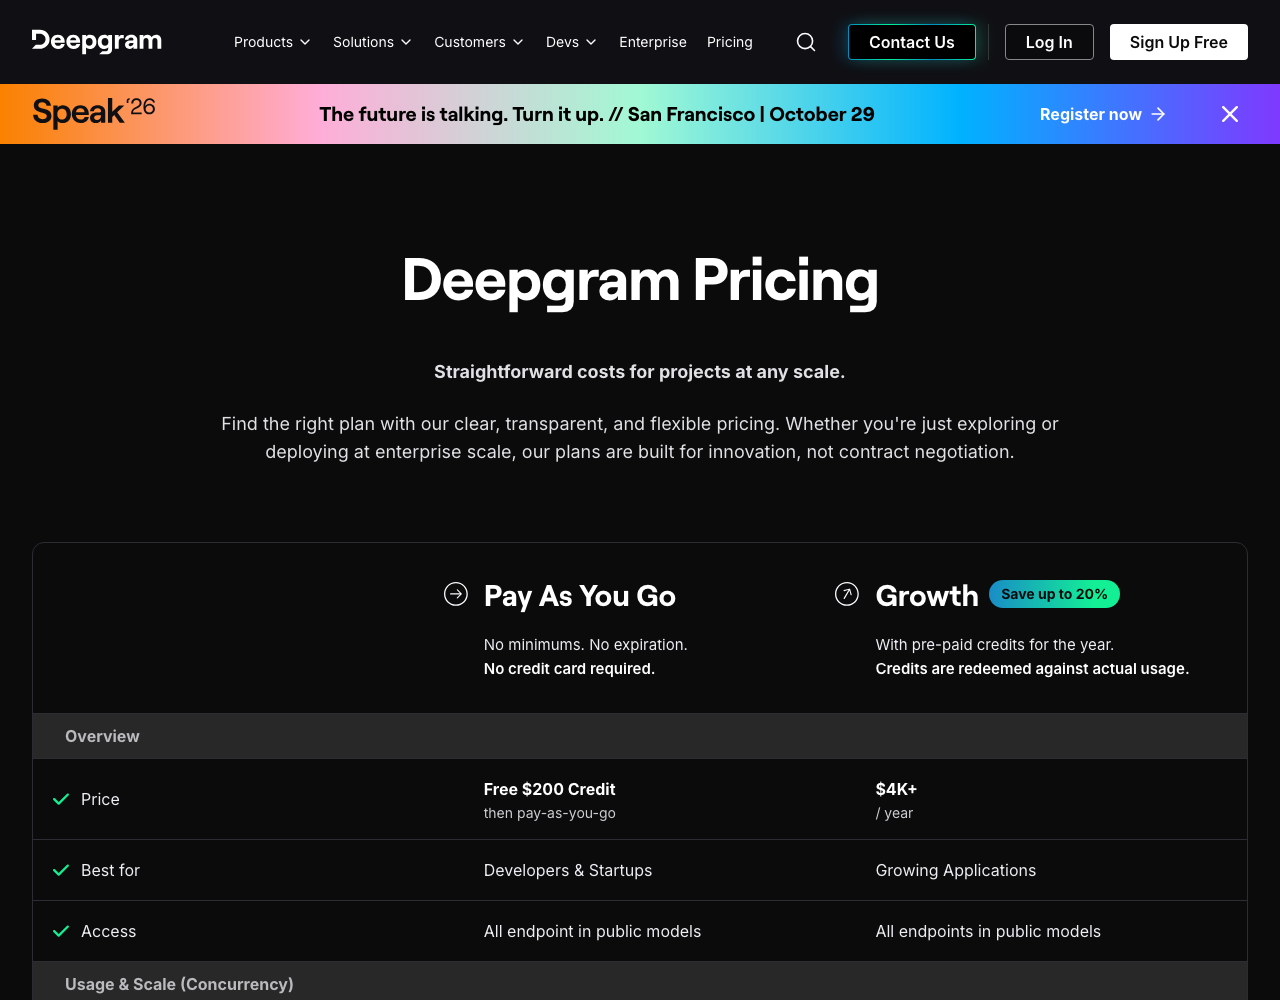This screenshot has width=1280, height=1000.
Task: Expand the Devs dropdown menu
Action: [x=572, y=42]
